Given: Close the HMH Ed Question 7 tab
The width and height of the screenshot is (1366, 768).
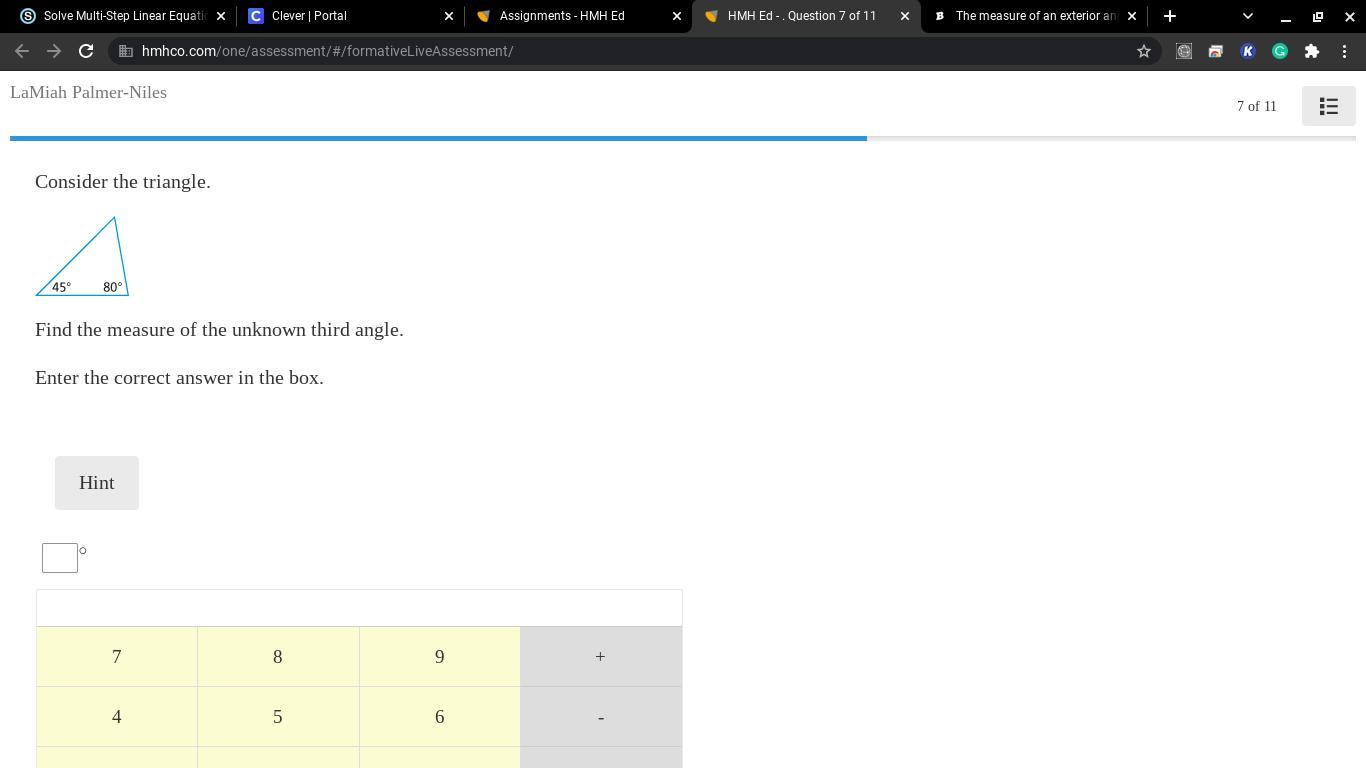Looking at the screenshot, I should [x=905, y=16].
